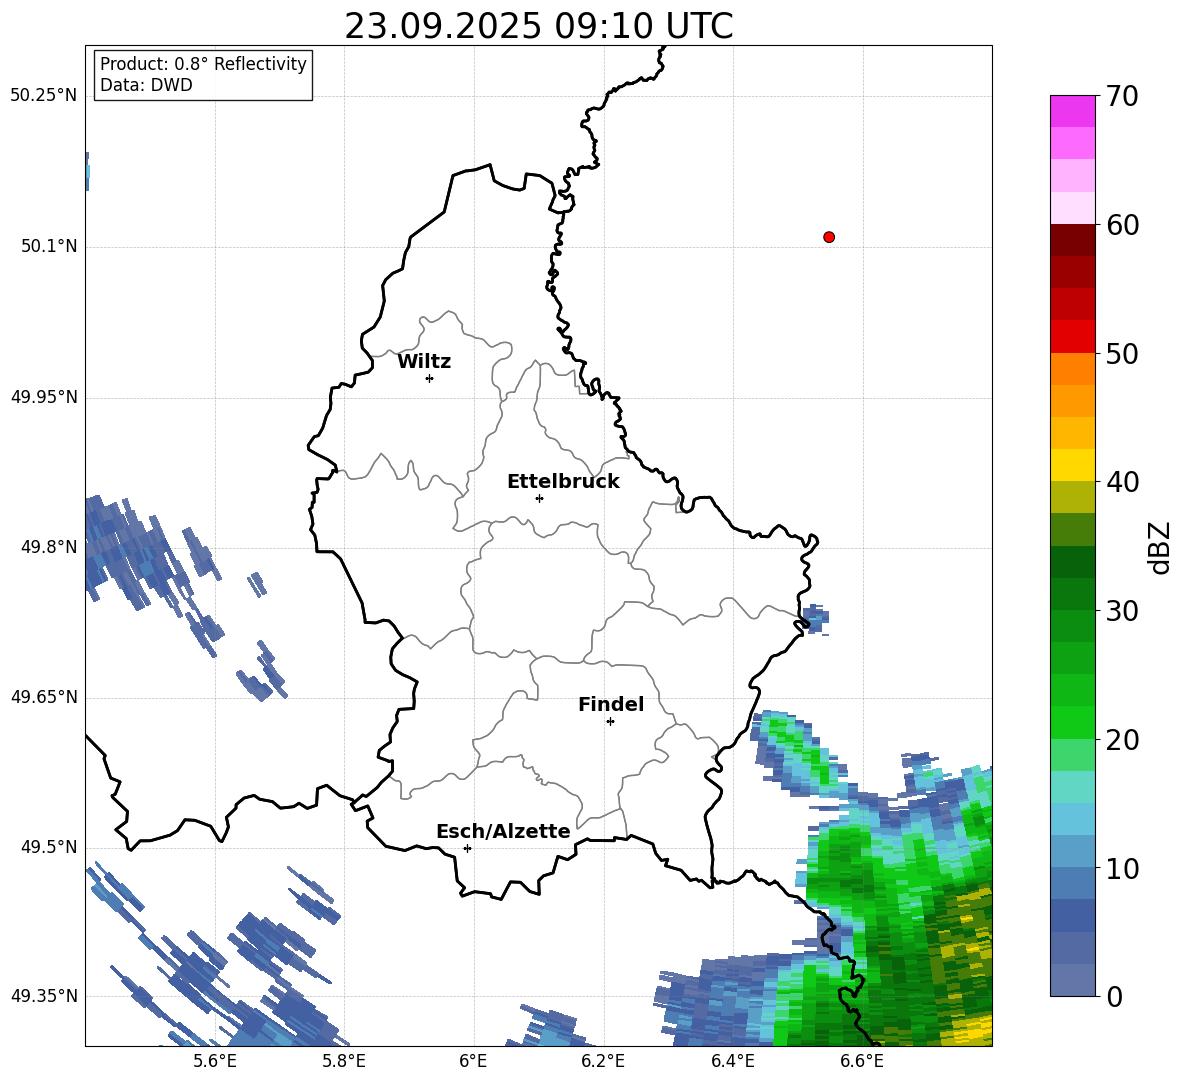Click the 6.6°E longitude label
Image resolution: width=1184 pixels, height=1081 pixels.
pos(862,1061)
